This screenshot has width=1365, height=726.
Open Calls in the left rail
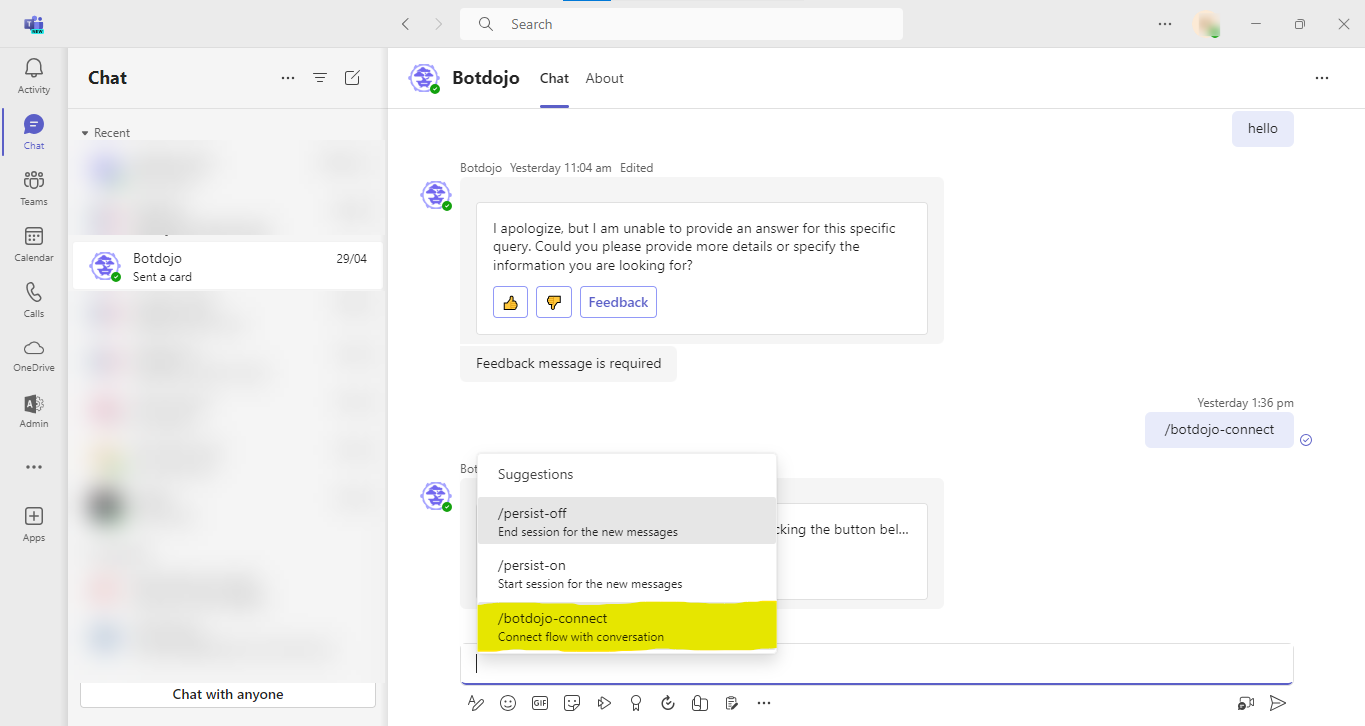[34, 300]
